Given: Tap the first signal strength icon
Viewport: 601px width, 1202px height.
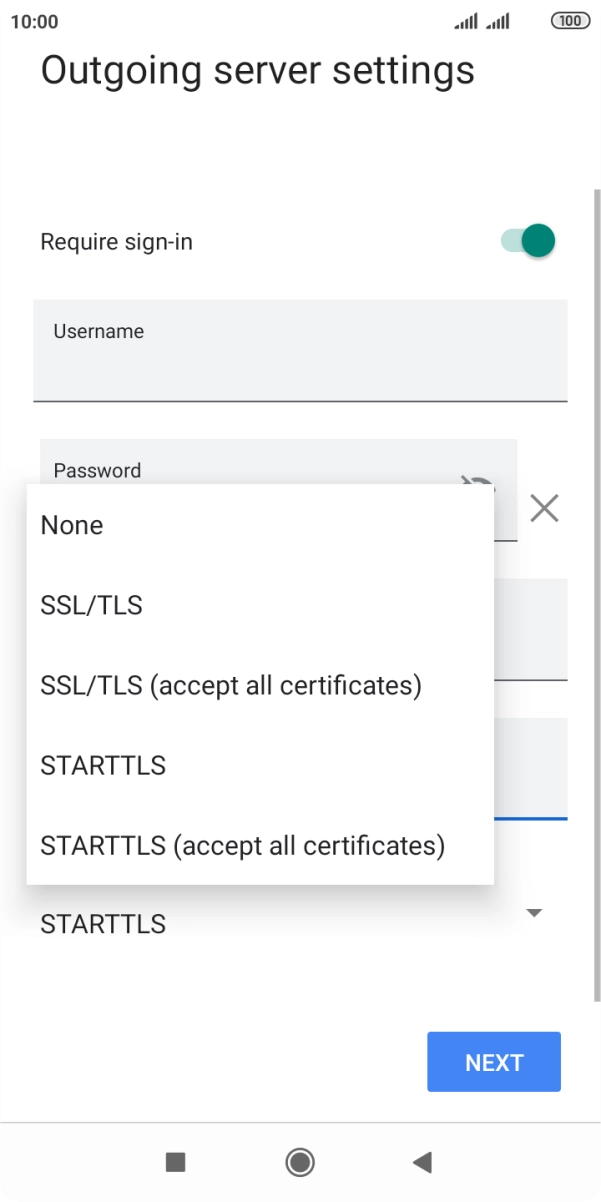Looking at the screenshot, I should point(466,21).
